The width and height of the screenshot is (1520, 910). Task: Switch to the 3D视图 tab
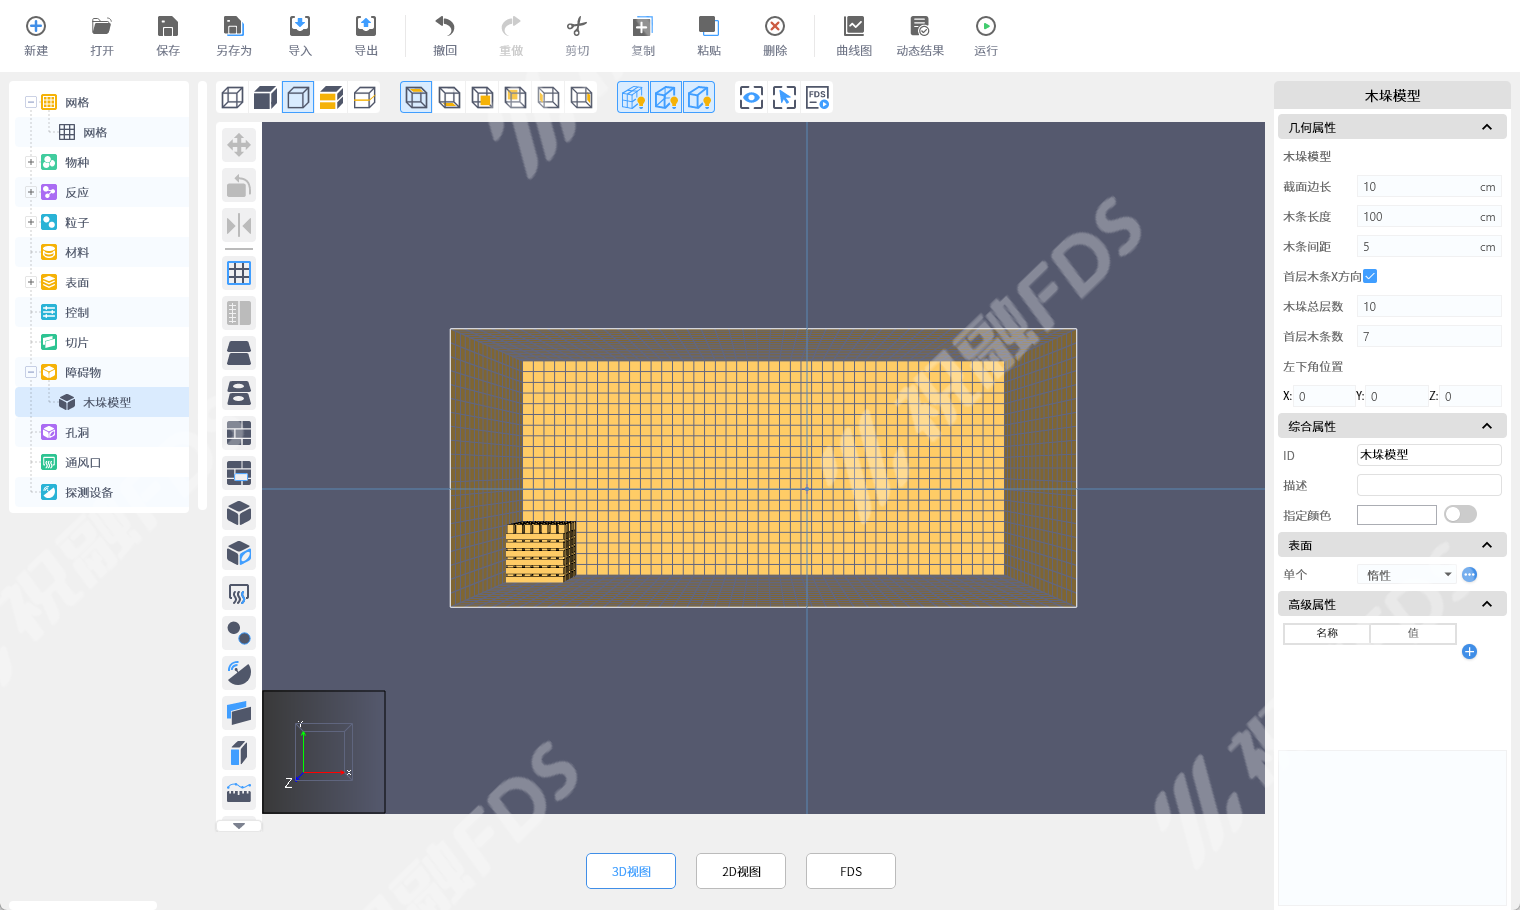[x=631, y=871]
